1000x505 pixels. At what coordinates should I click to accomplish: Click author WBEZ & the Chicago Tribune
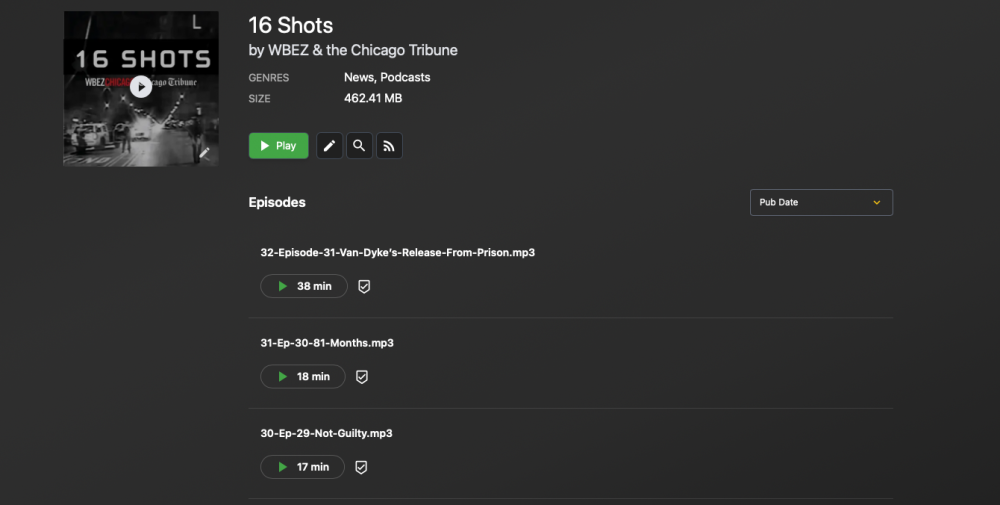click(x=362, y=50)
